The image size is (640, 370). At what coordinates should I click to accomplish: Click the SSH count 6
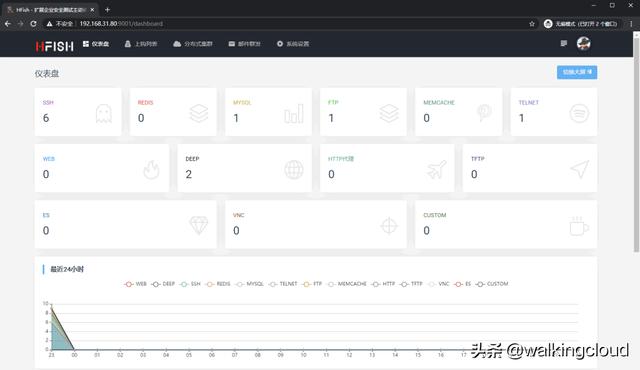point(46,118)
